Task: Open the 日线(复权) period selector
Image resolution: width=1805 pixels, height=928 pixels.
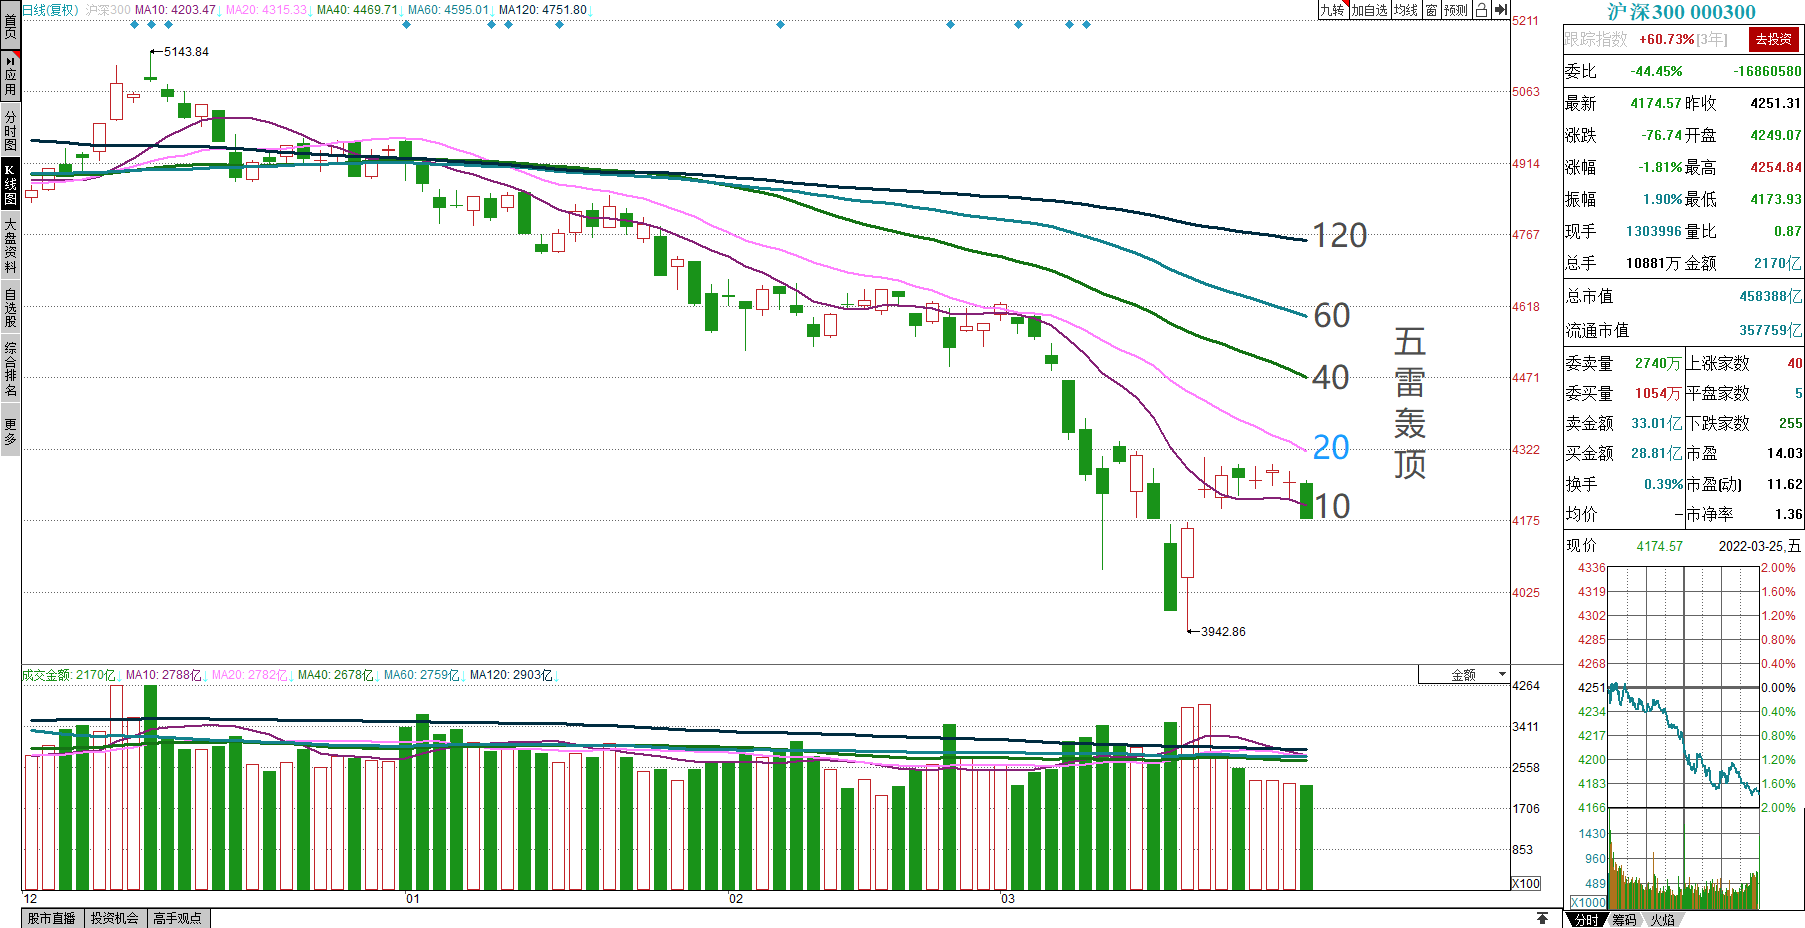Action: (x=50, y=10)
